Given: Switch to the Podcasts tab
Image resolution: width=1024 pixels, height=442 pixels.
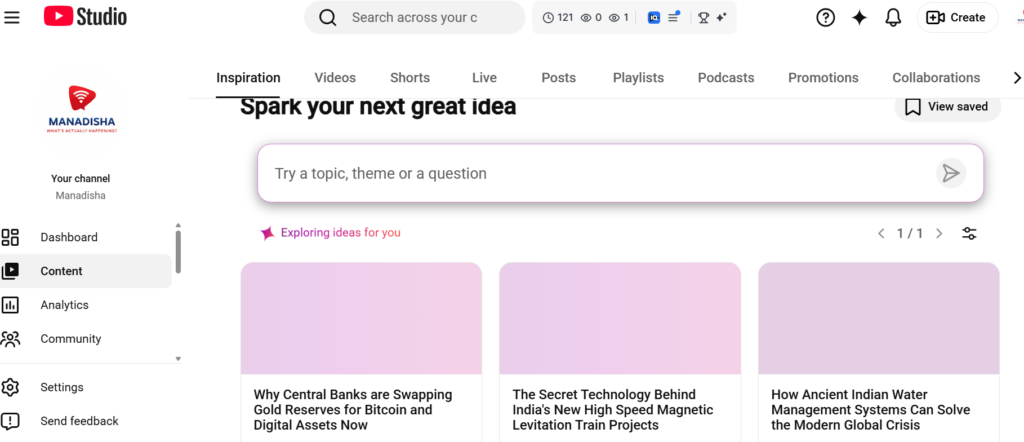Looking at the screenshot, I should point(726,78).
